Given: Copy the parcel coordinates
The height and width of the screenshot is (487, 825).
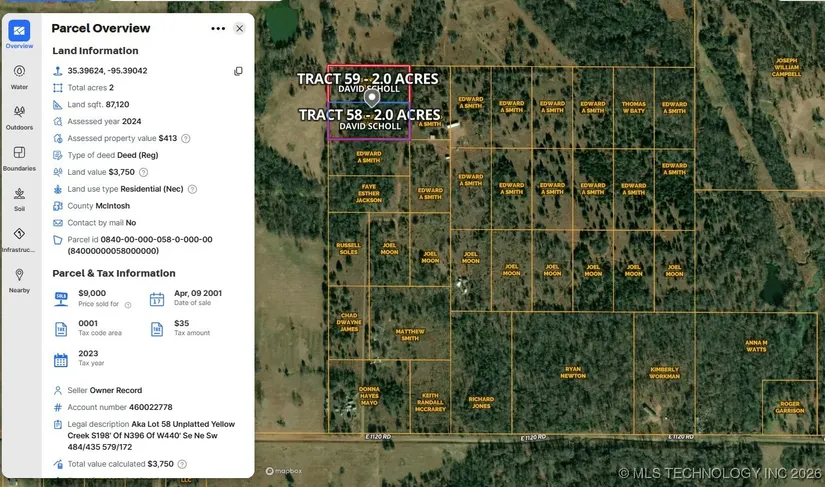Looking at the screenshot, I should tap(238, 71).
